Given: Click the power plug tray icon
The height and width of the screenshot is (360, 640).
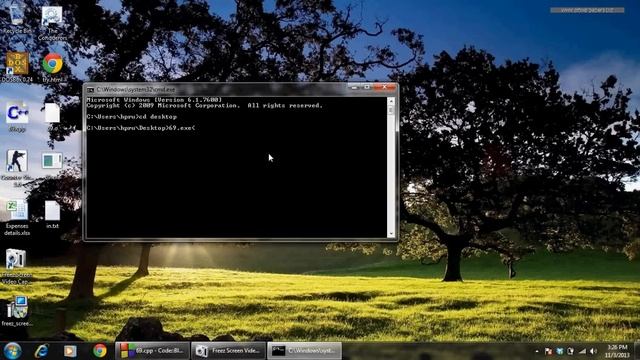Looking at the screenshot, I should pyautogui.click(x=571, y=351).
